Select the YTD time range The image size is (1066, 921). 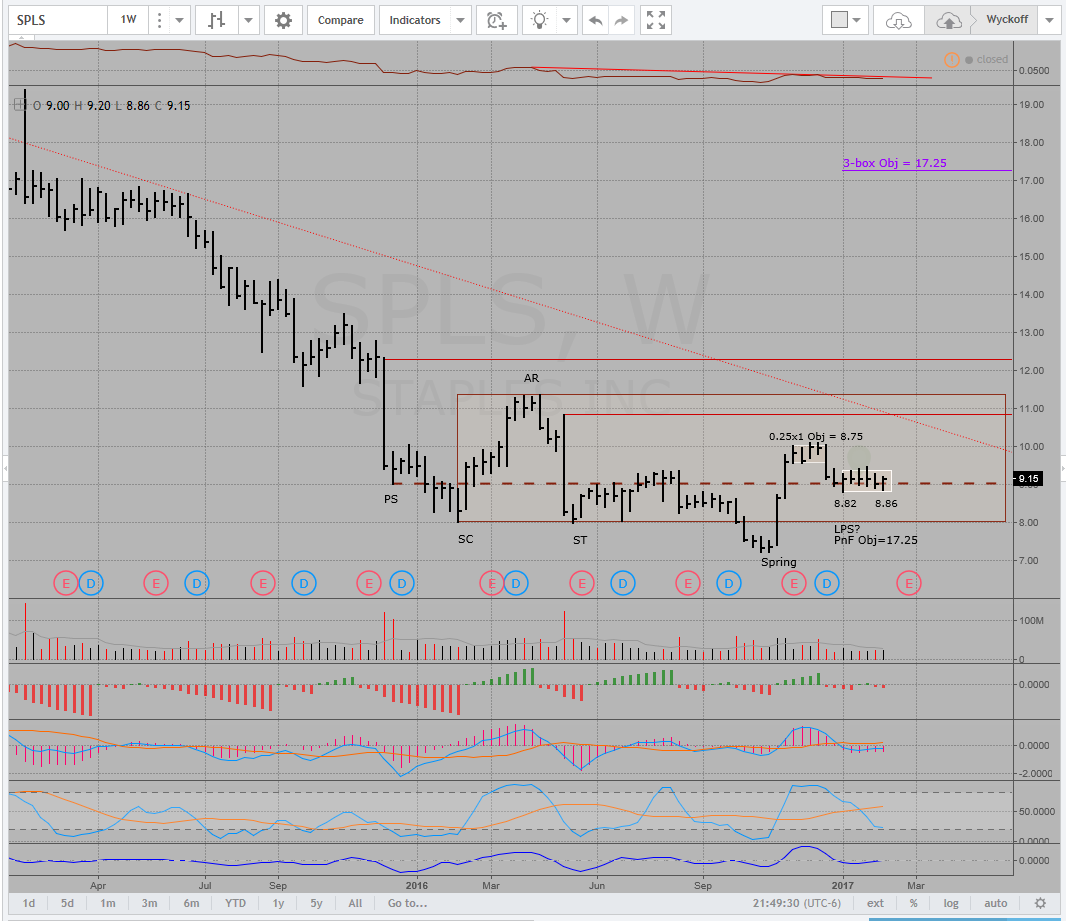click(x=235, y=903)
